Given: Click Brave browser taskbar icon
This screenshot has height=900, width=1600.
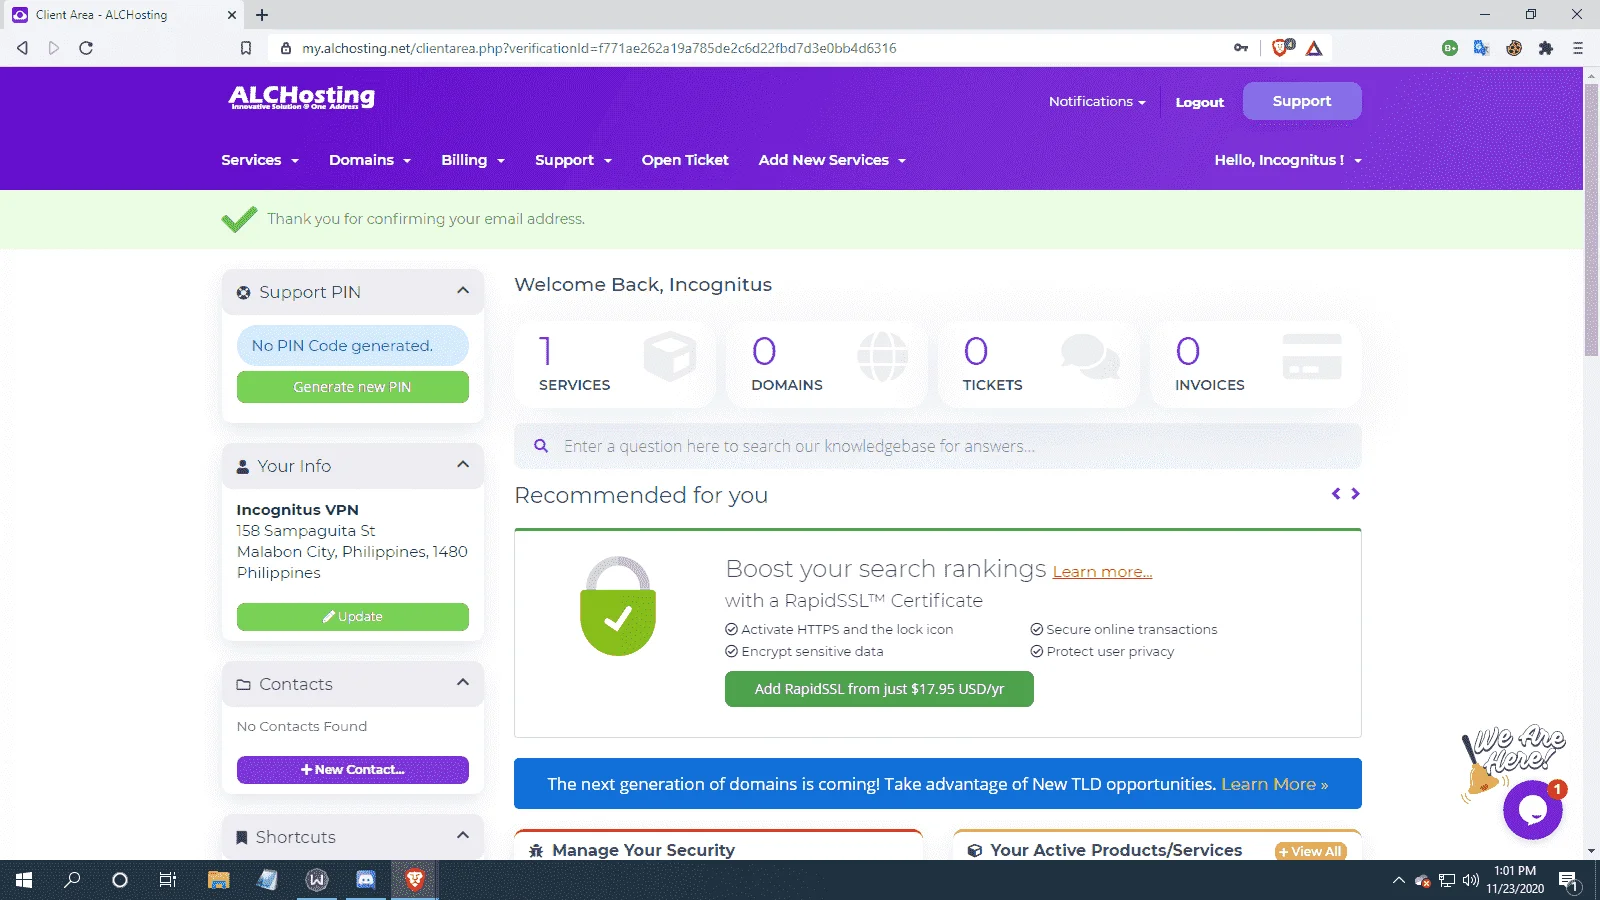Looking at the screenshot, I should coord(414,880).
